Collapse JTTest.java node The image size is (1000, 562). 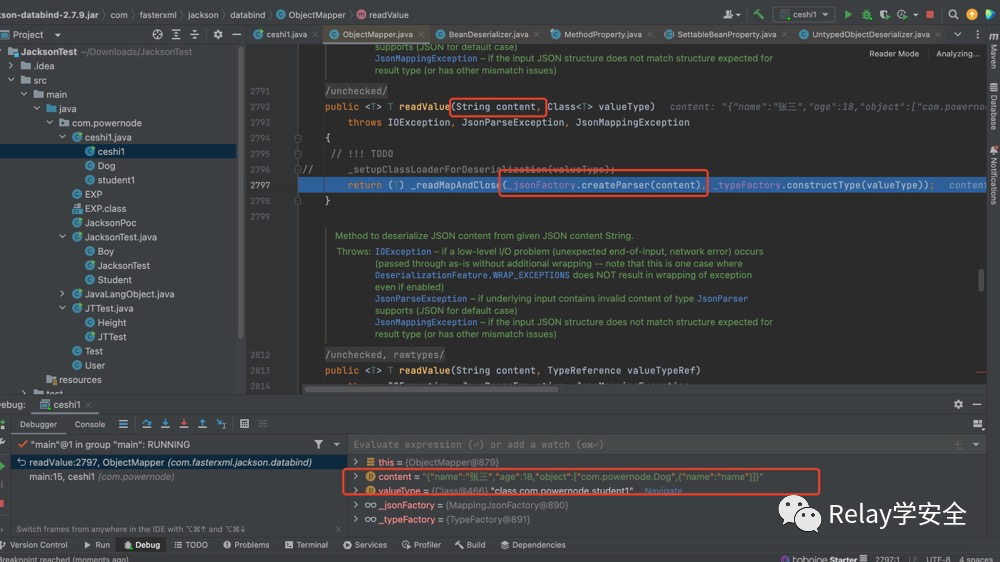(62, 308)
